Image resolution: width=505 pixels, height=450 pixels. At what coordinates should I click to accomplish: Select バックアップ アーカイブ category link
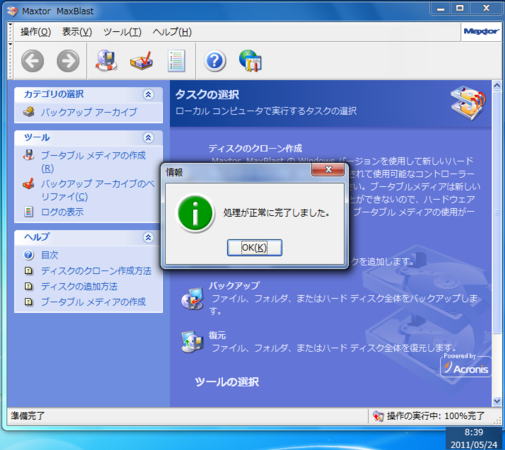pyautogui.click(x=88, y=112)
